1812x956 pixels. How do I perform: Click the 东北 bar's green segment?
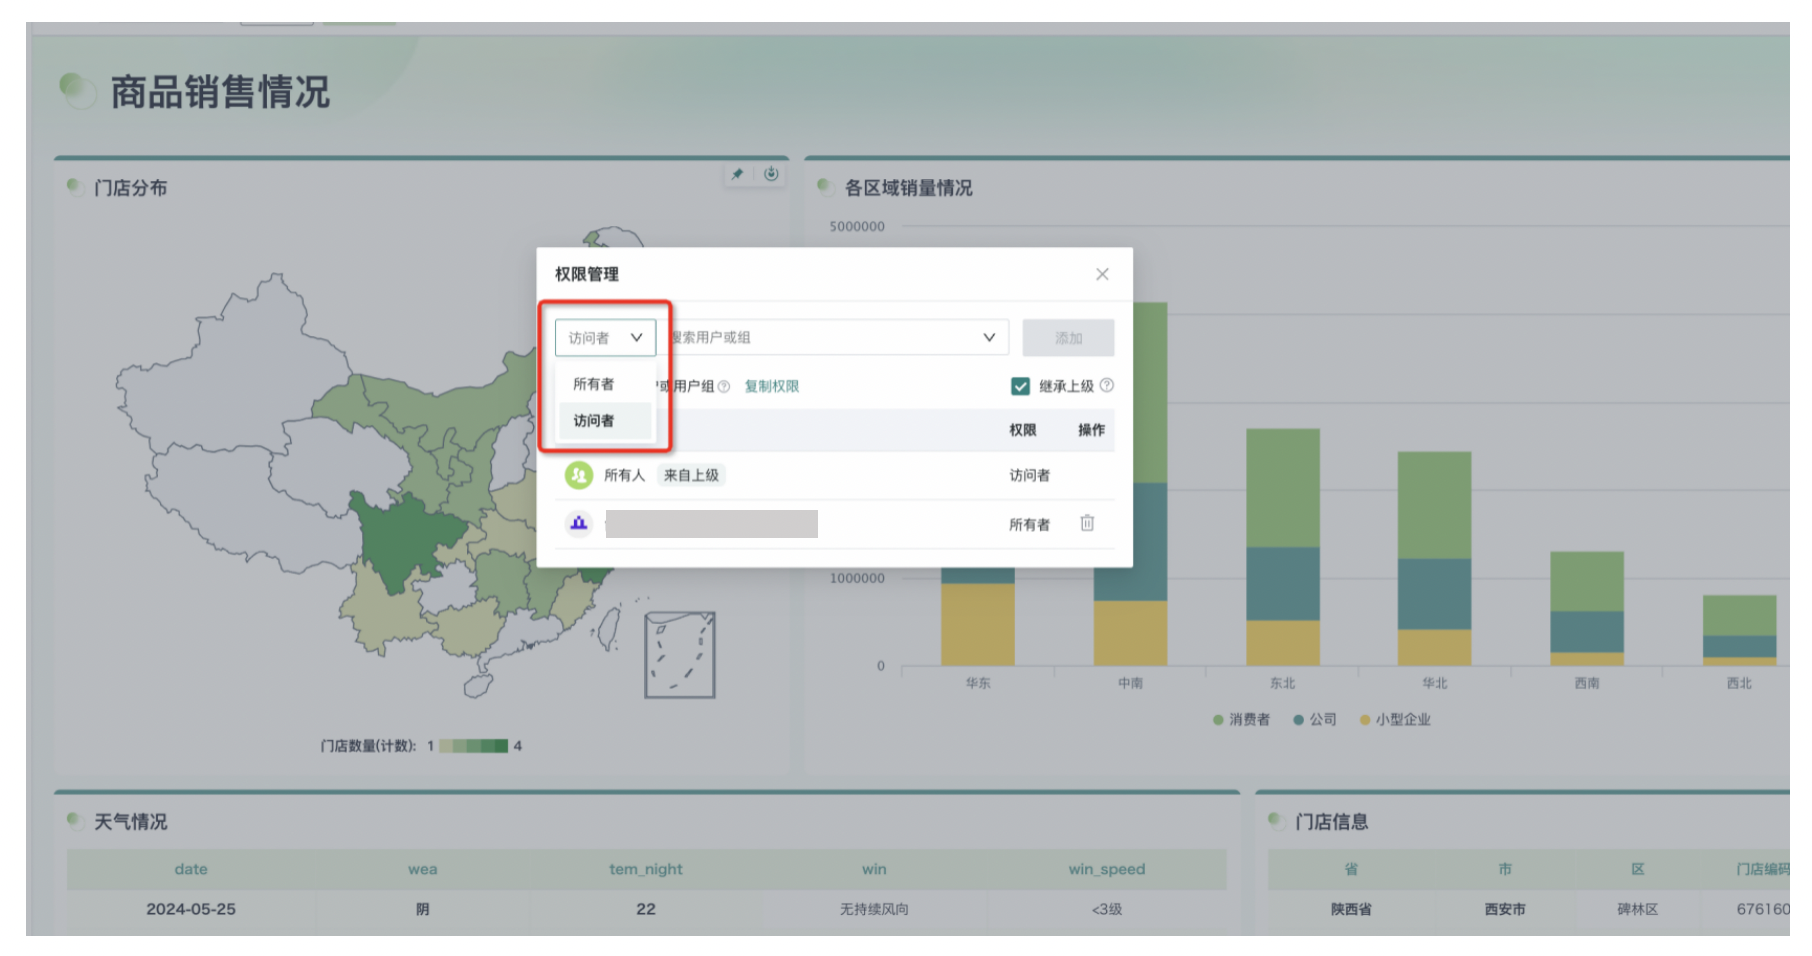(1283, 488)
